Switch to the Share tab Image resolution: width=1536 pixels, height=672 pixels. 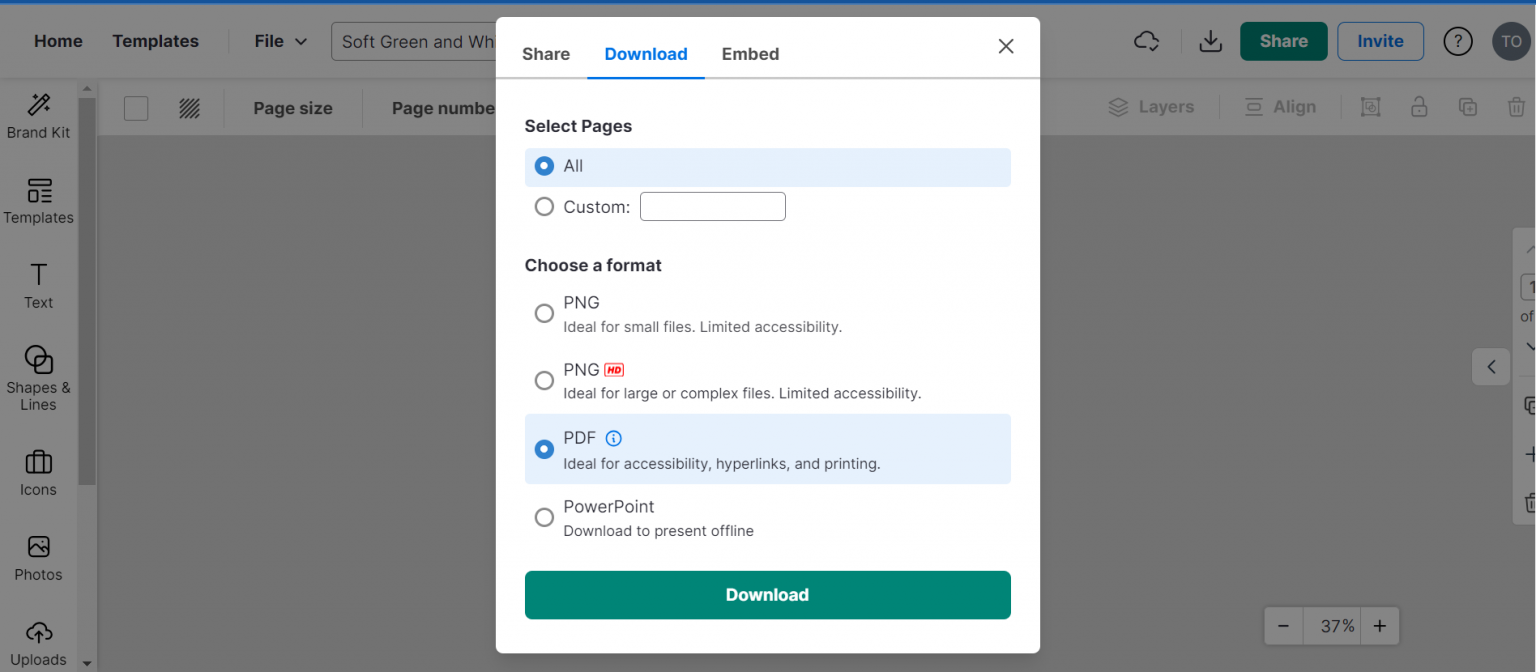point(546,54)
